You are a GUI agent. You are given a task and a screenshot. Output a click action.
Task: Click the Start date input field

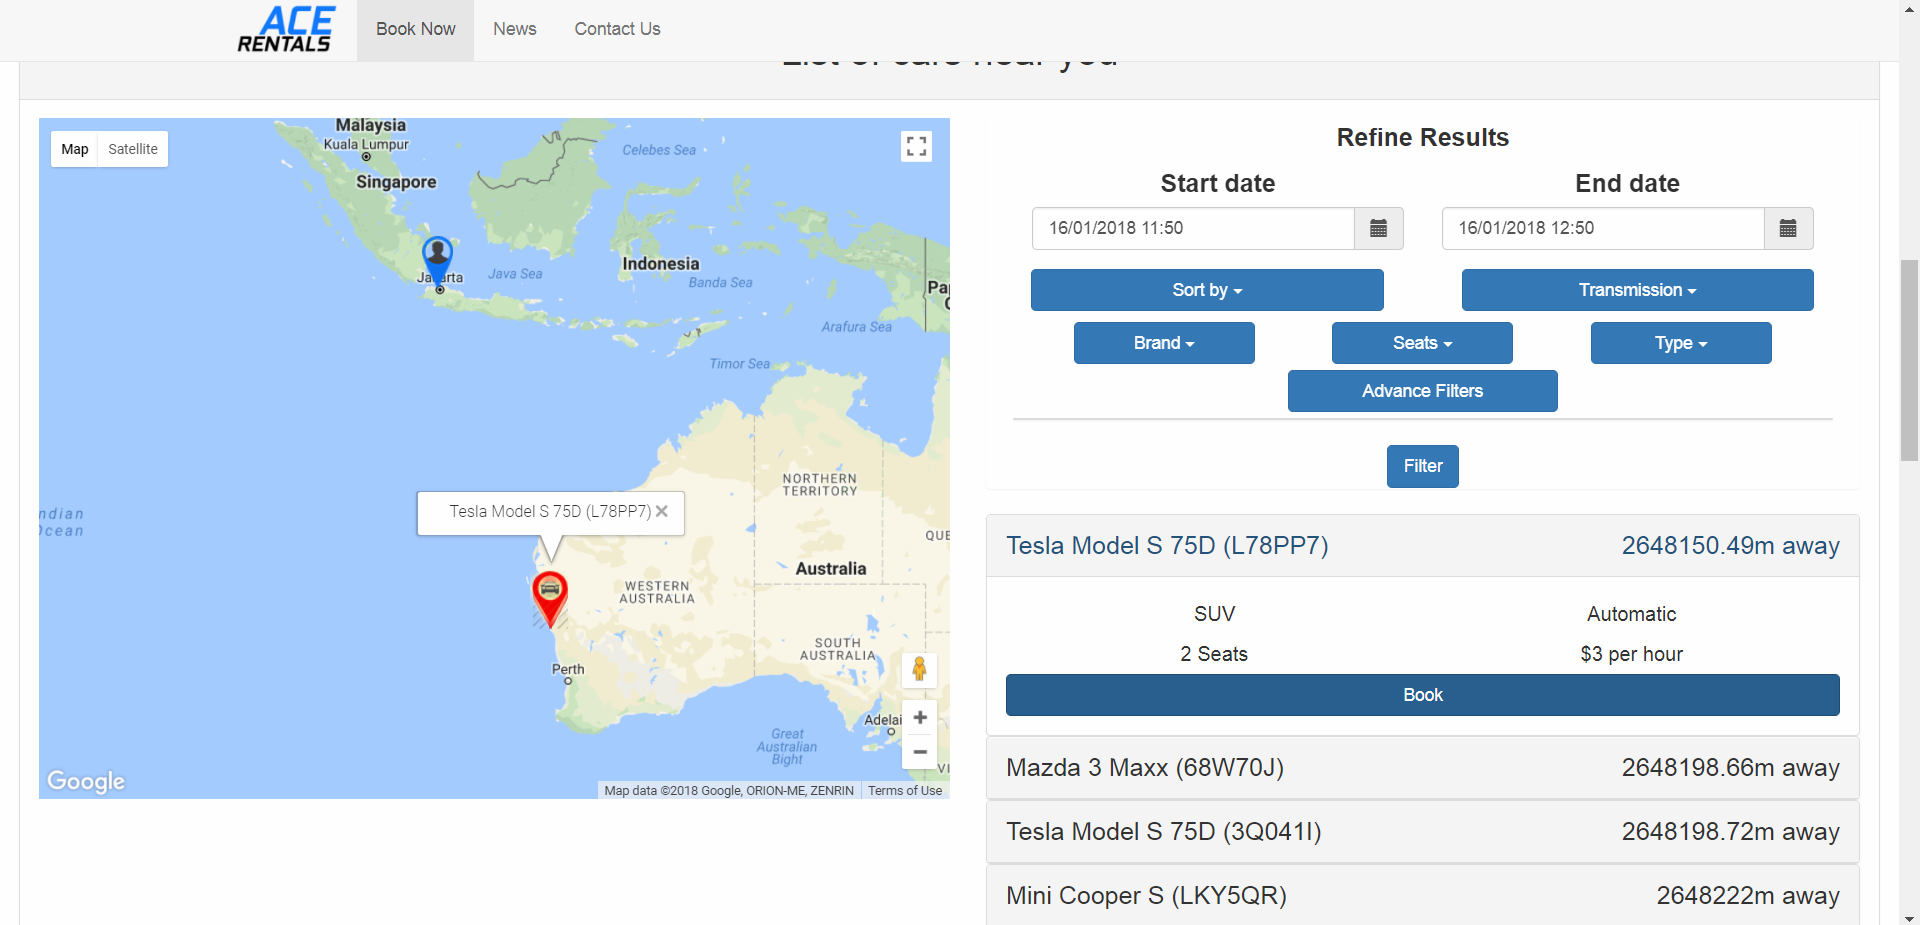point(1193,229)
